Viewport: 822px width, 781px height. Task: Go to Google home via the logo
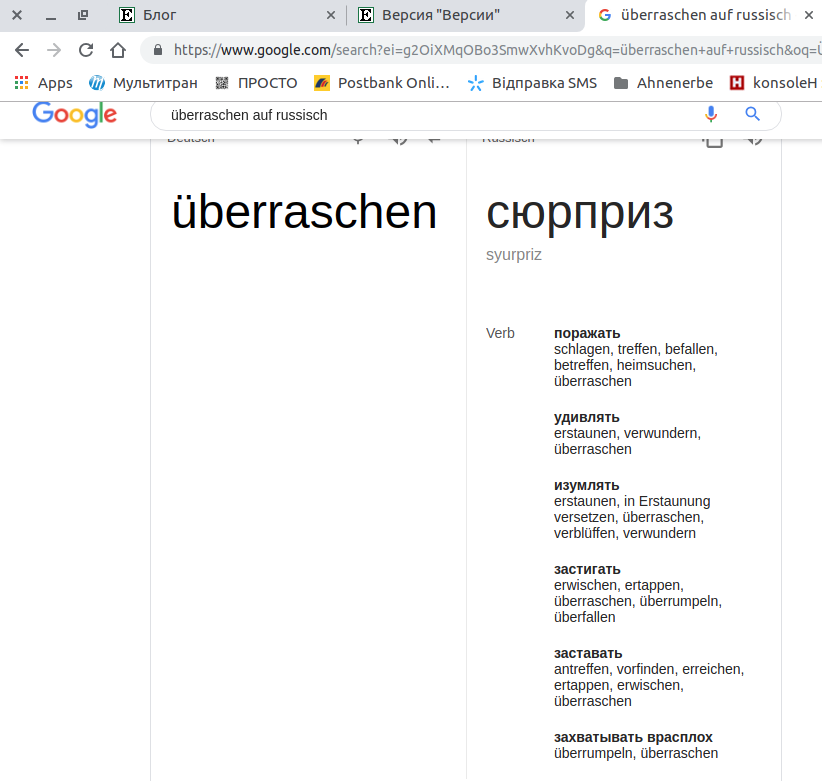coord(74,115)
